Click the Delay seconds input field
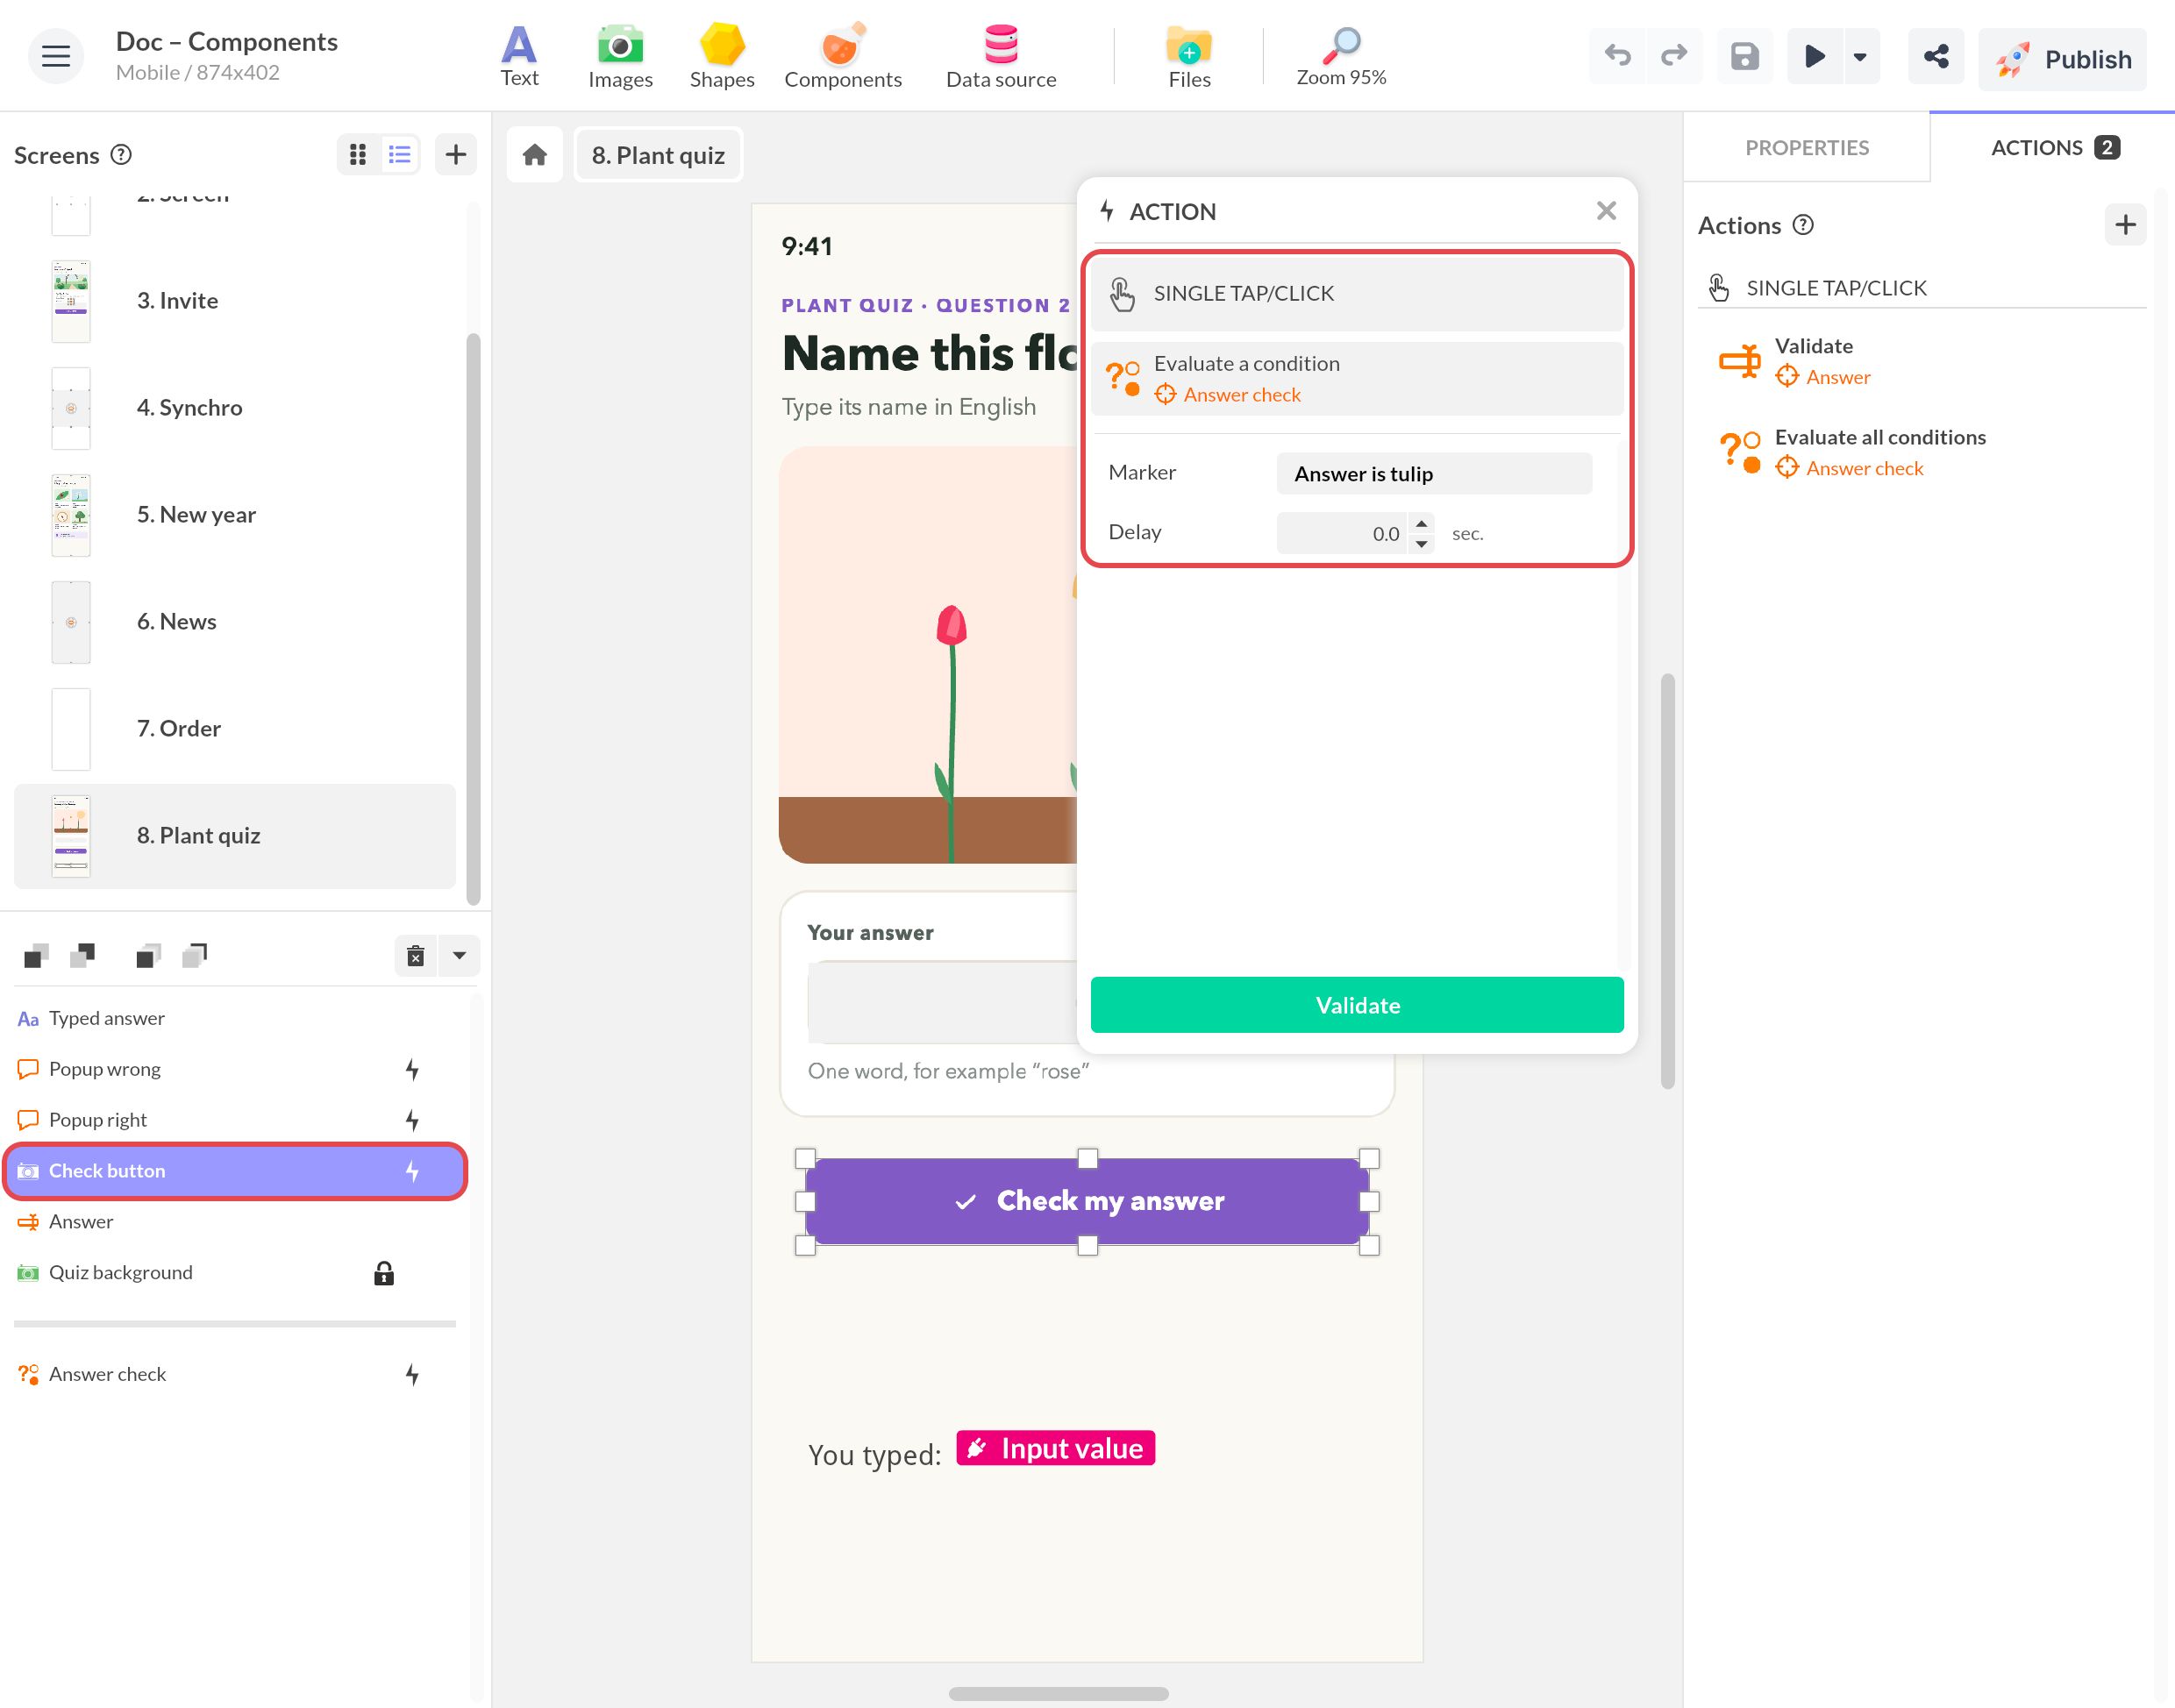 1342,534
